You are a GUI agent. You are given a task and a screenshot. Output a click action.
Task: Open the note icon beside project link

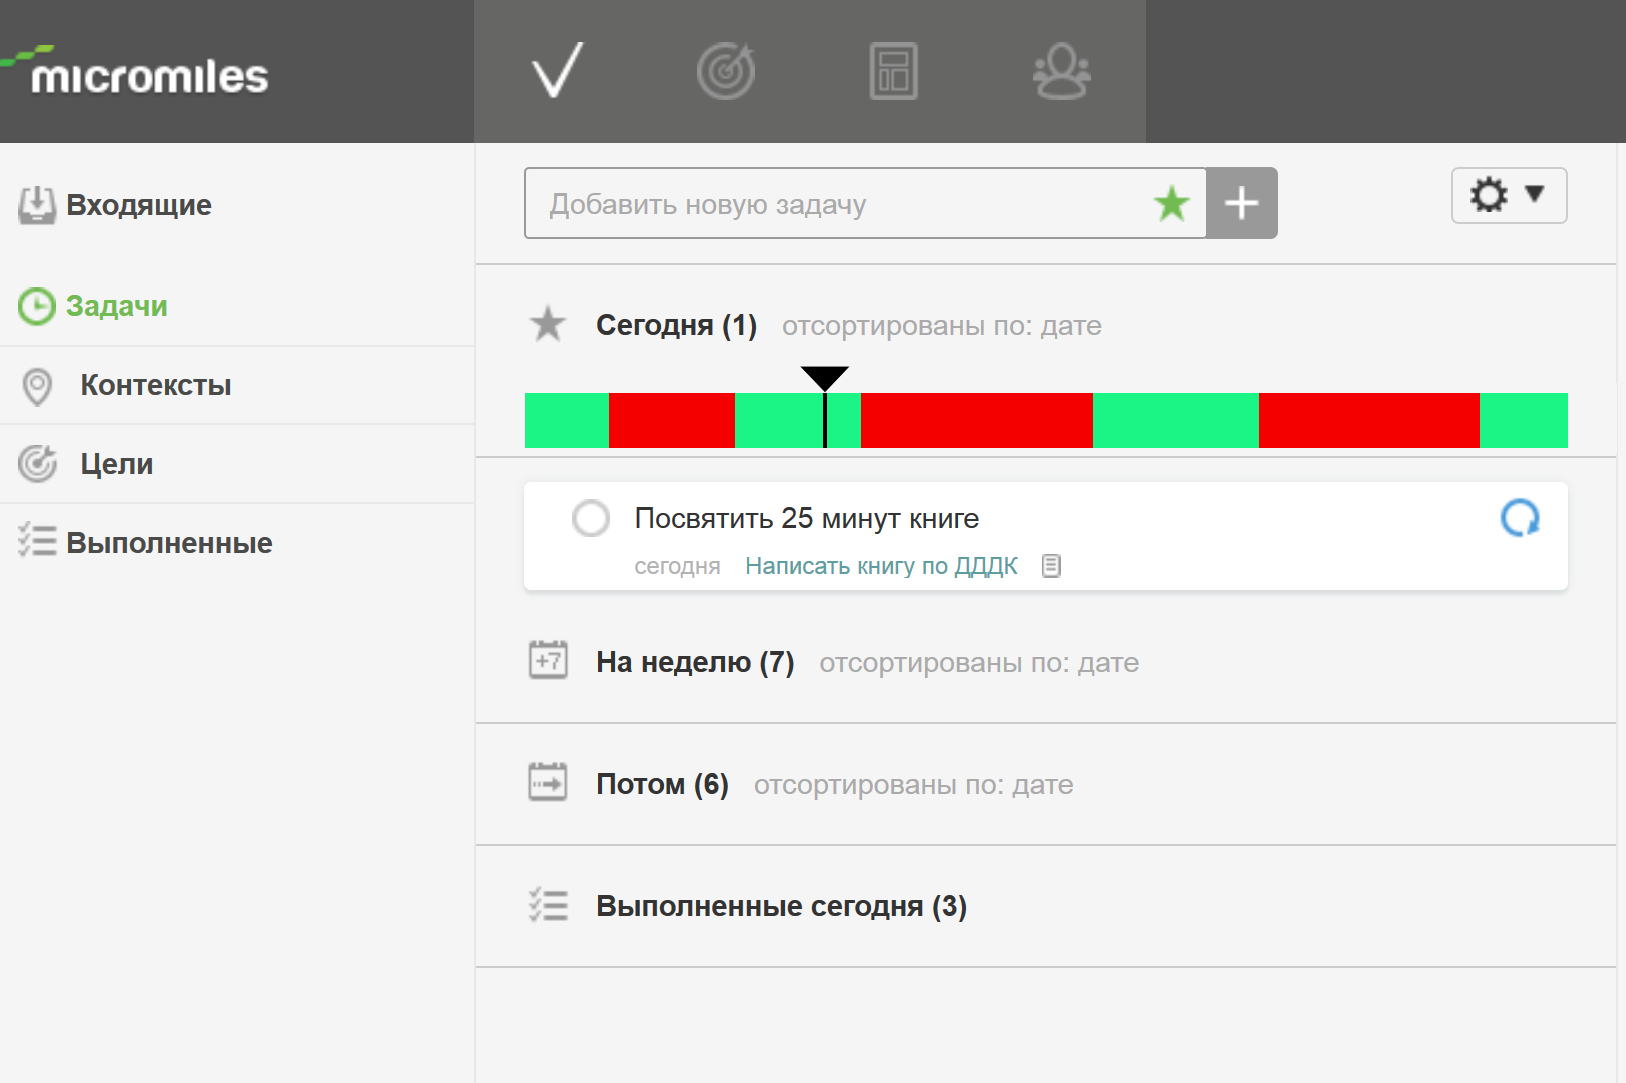point(1051,566)
